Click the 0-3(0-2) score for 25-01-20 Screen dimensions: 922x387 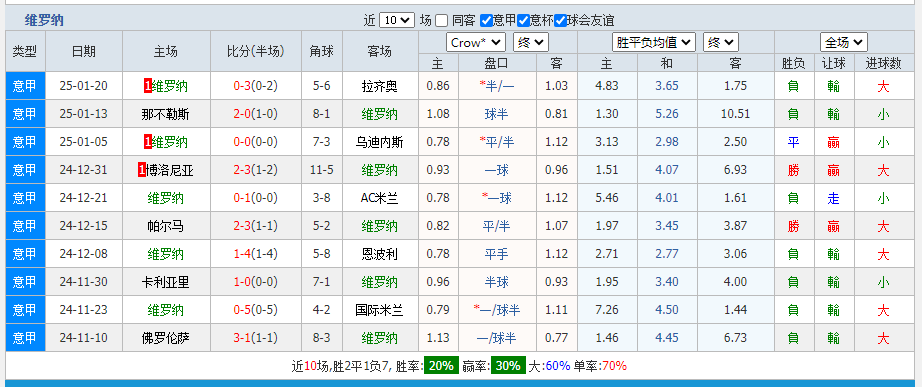[x=255, y=86]
